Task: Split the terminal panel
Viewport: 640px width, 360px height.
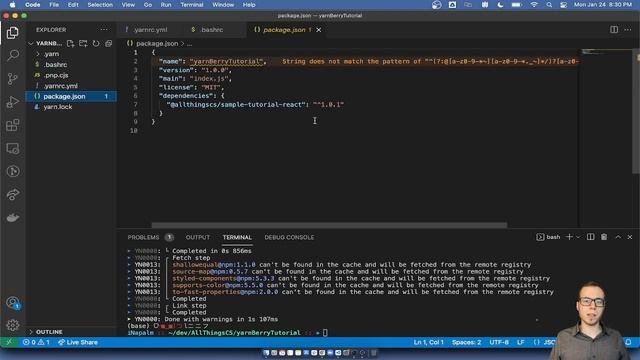Action: [x=590, y=237]
